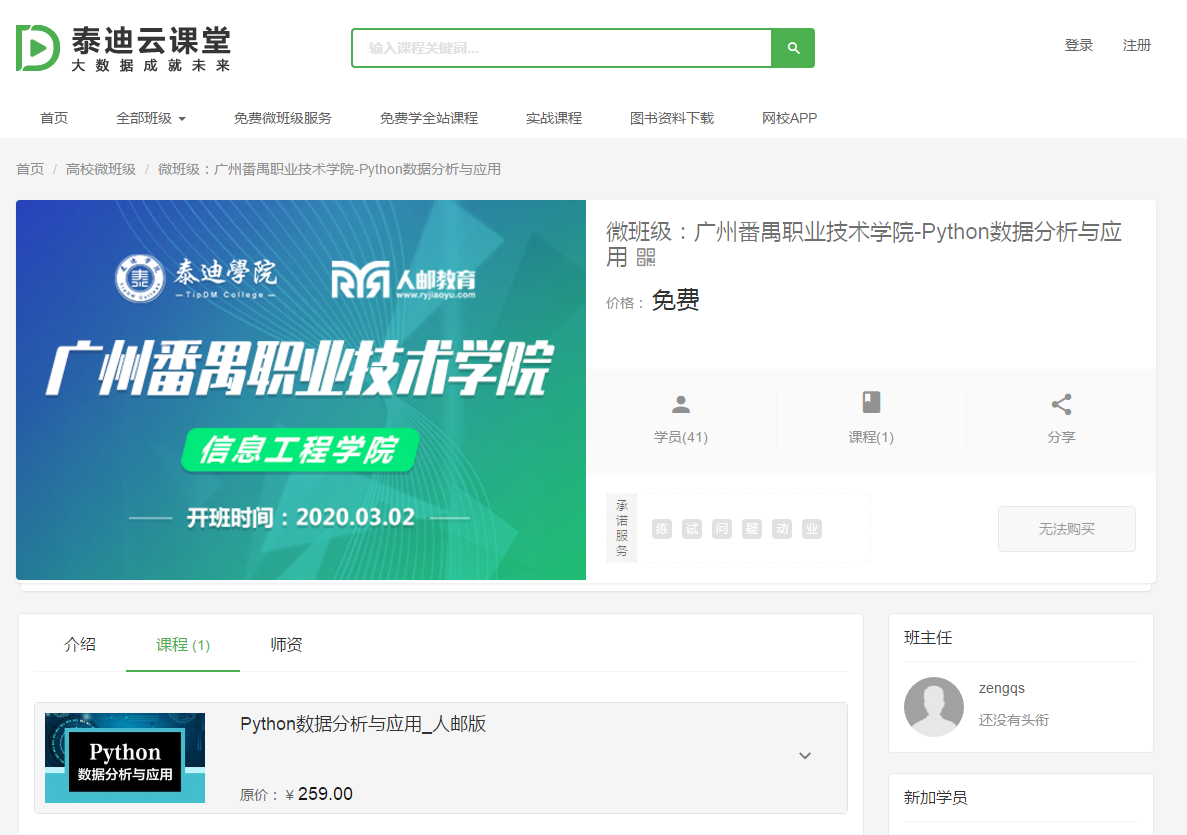Open the 登录 login link
1187x835 pixels.
pos(1079,45)
